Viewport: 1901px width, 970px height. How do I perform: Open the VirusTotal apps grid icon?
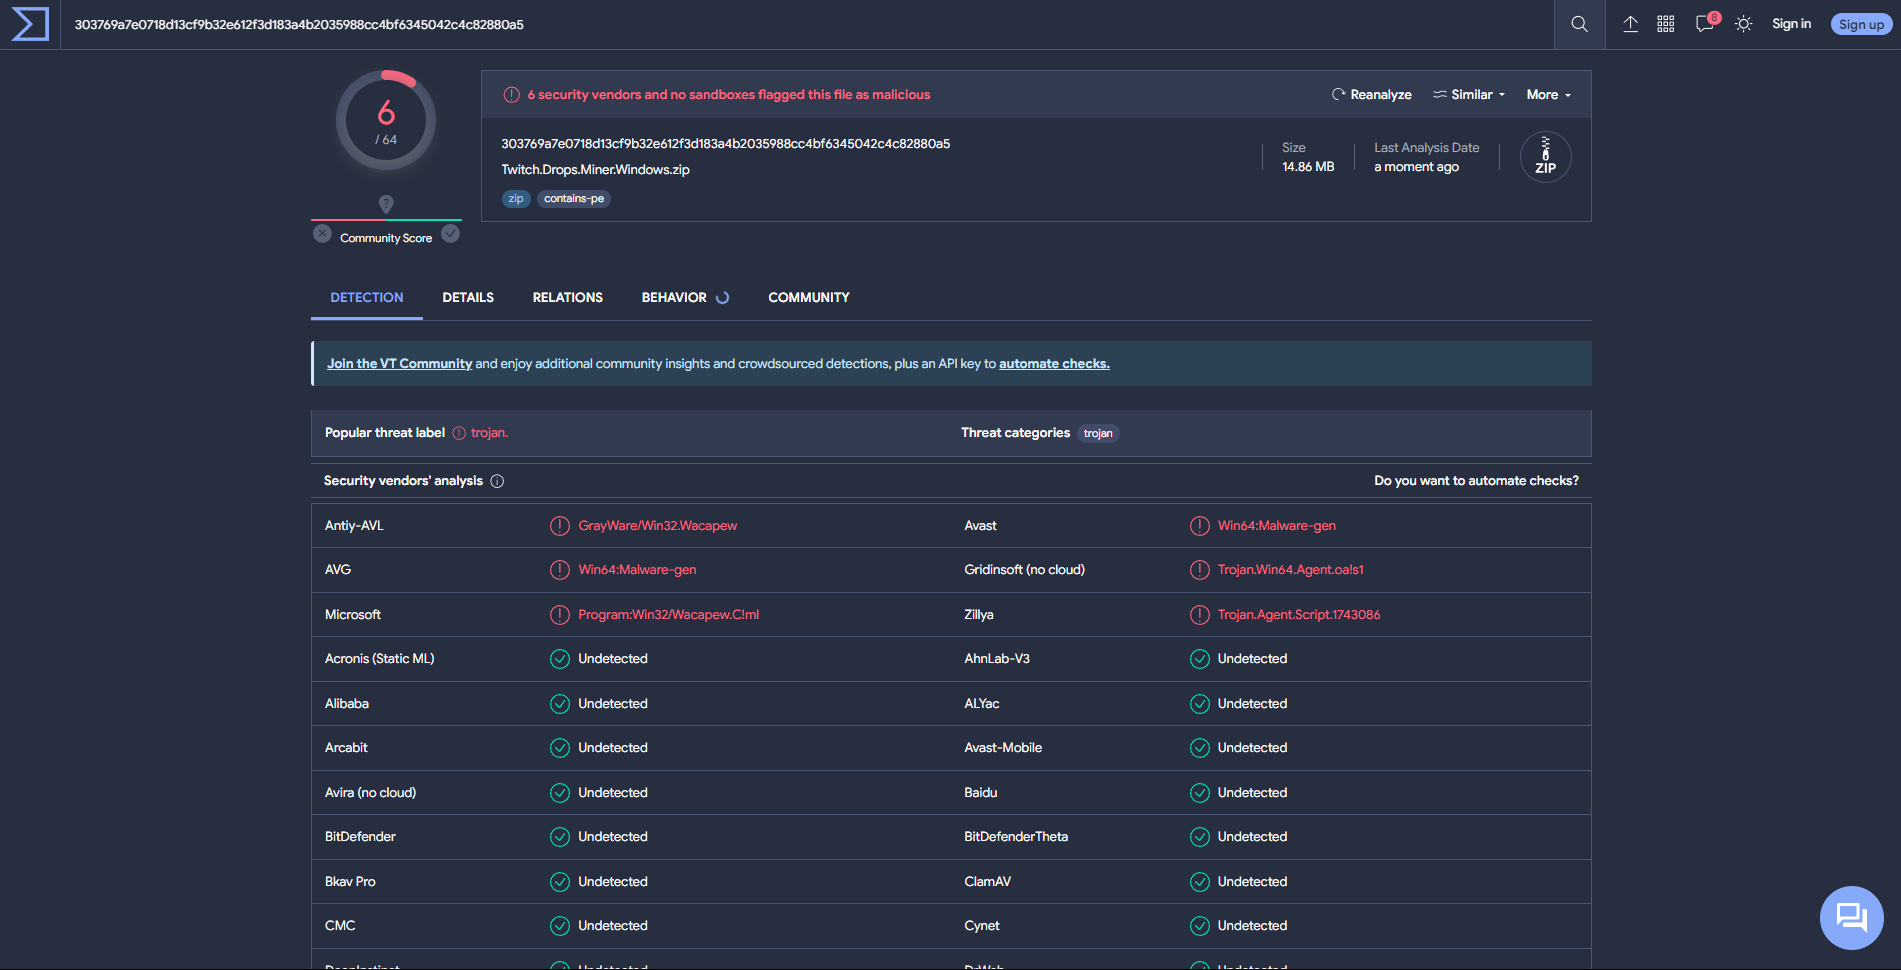coord(1666,23)
